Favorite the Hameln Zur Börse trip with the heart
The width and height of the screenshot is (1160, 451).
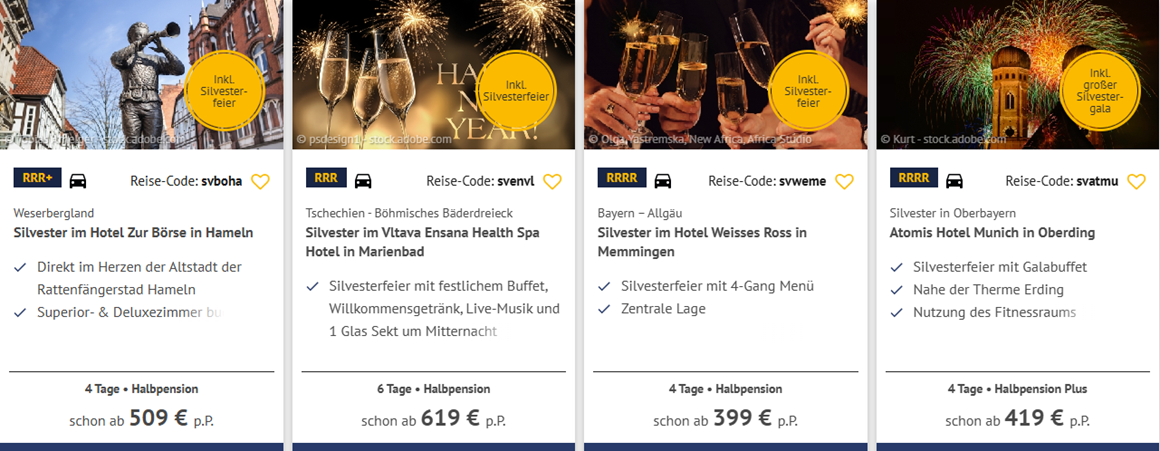(260, 181)
